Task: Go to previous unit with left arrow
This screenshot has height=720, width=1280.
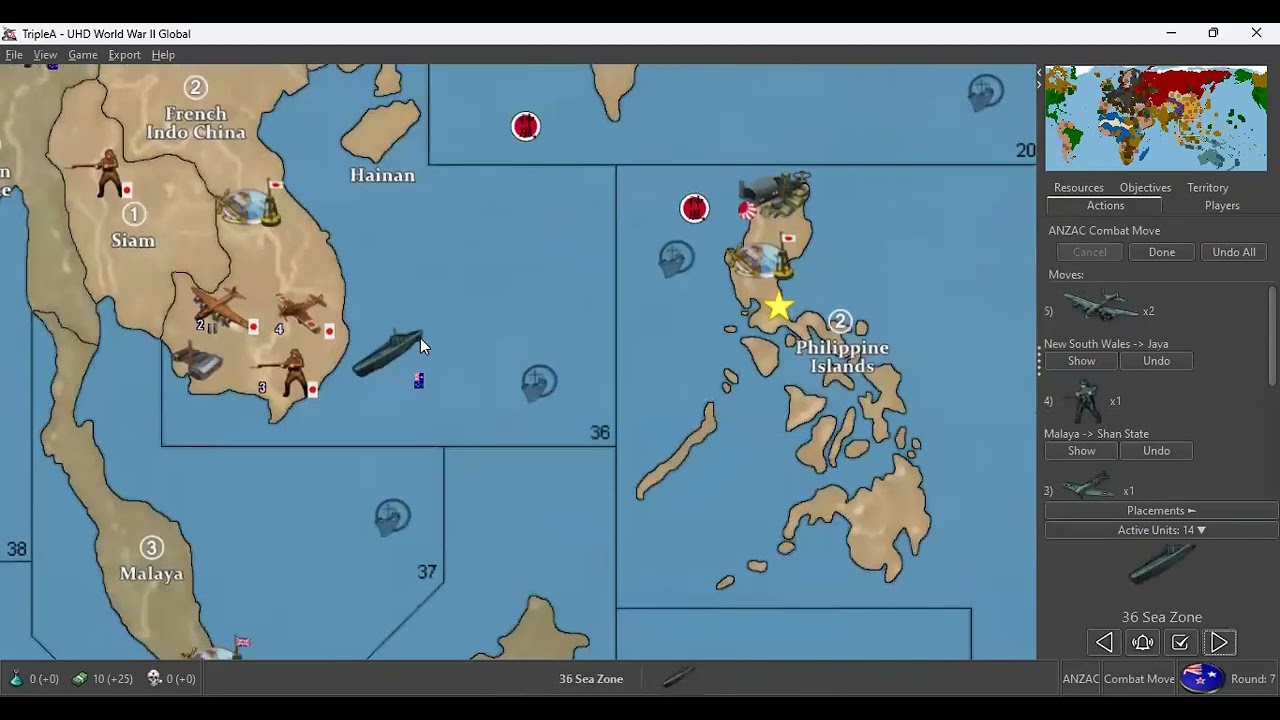Action: point(1104,643)
